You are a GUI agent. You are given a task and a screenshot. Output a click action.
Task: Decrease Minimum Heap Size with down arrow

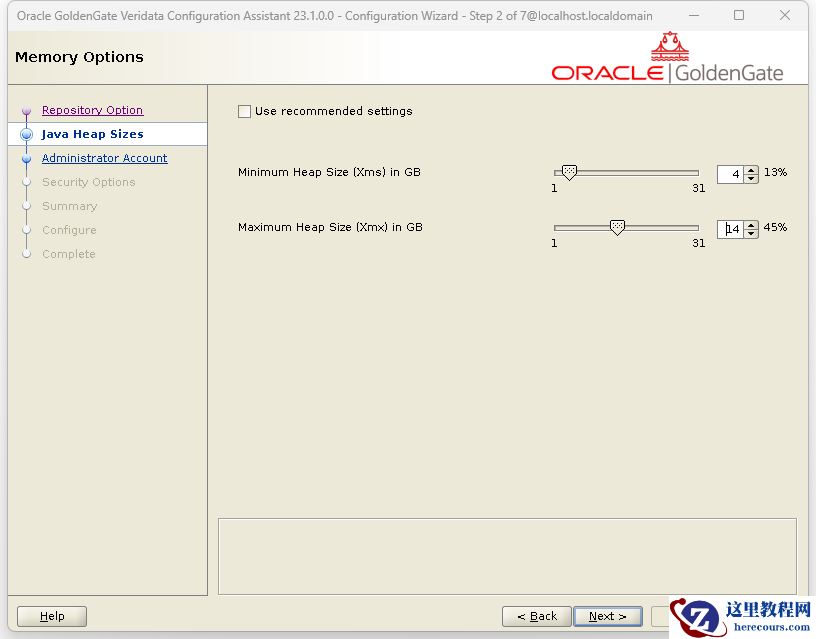pyautogui.click(x=751, y=178)
